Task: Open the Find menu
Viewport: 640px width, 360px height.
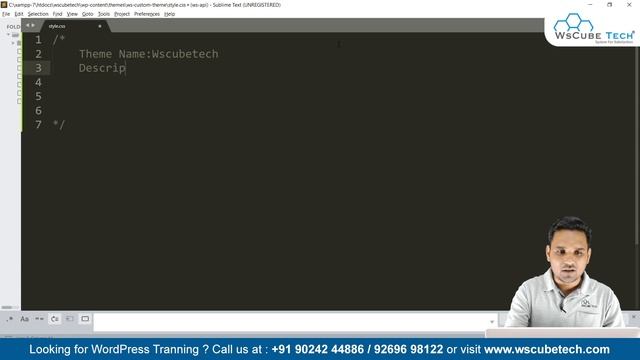Action: coord(57,14)
